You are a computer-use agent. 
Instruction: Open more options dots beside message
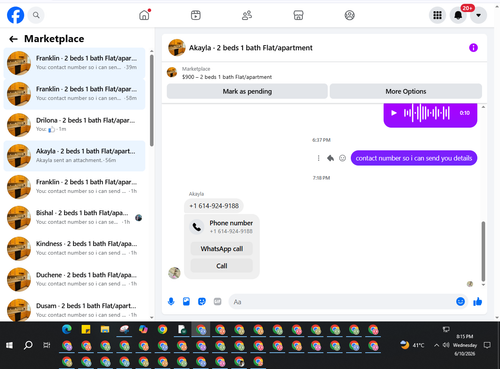click(318, 158)
